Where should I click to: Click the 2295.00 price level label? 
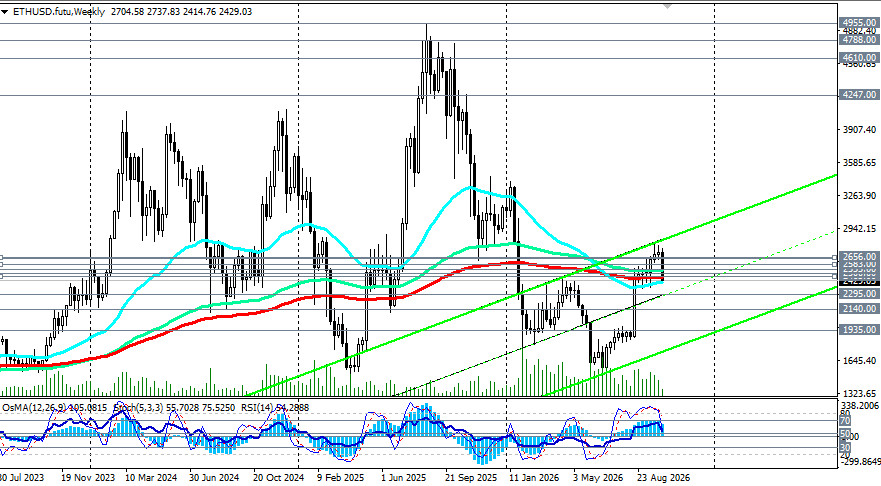tap(859, 294)
